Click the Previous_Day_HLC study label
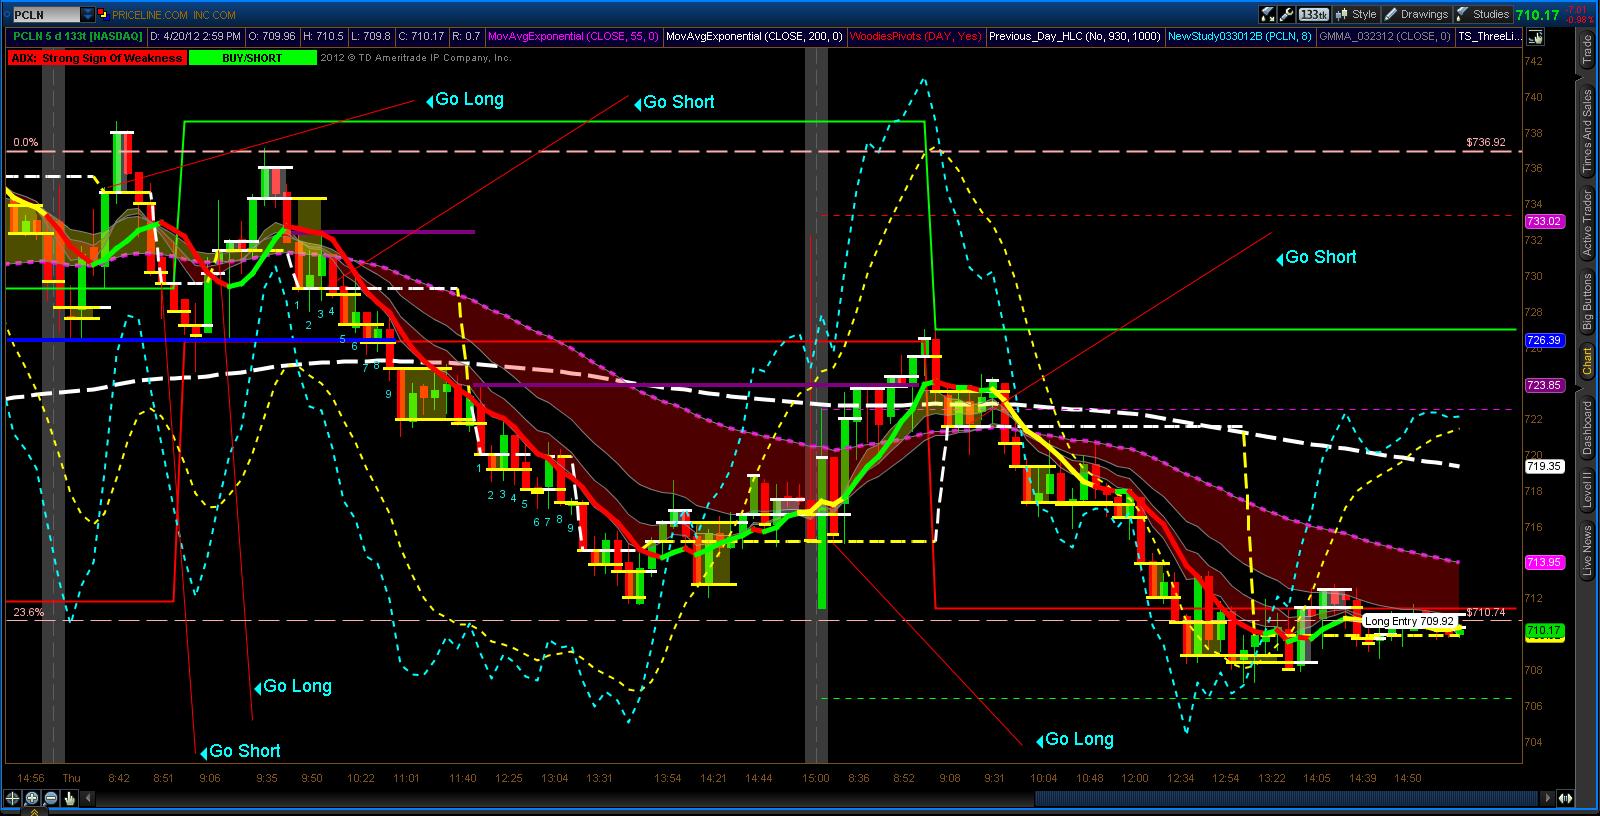Screen dimensions: 1600x816 click(x=1075, y=37)
